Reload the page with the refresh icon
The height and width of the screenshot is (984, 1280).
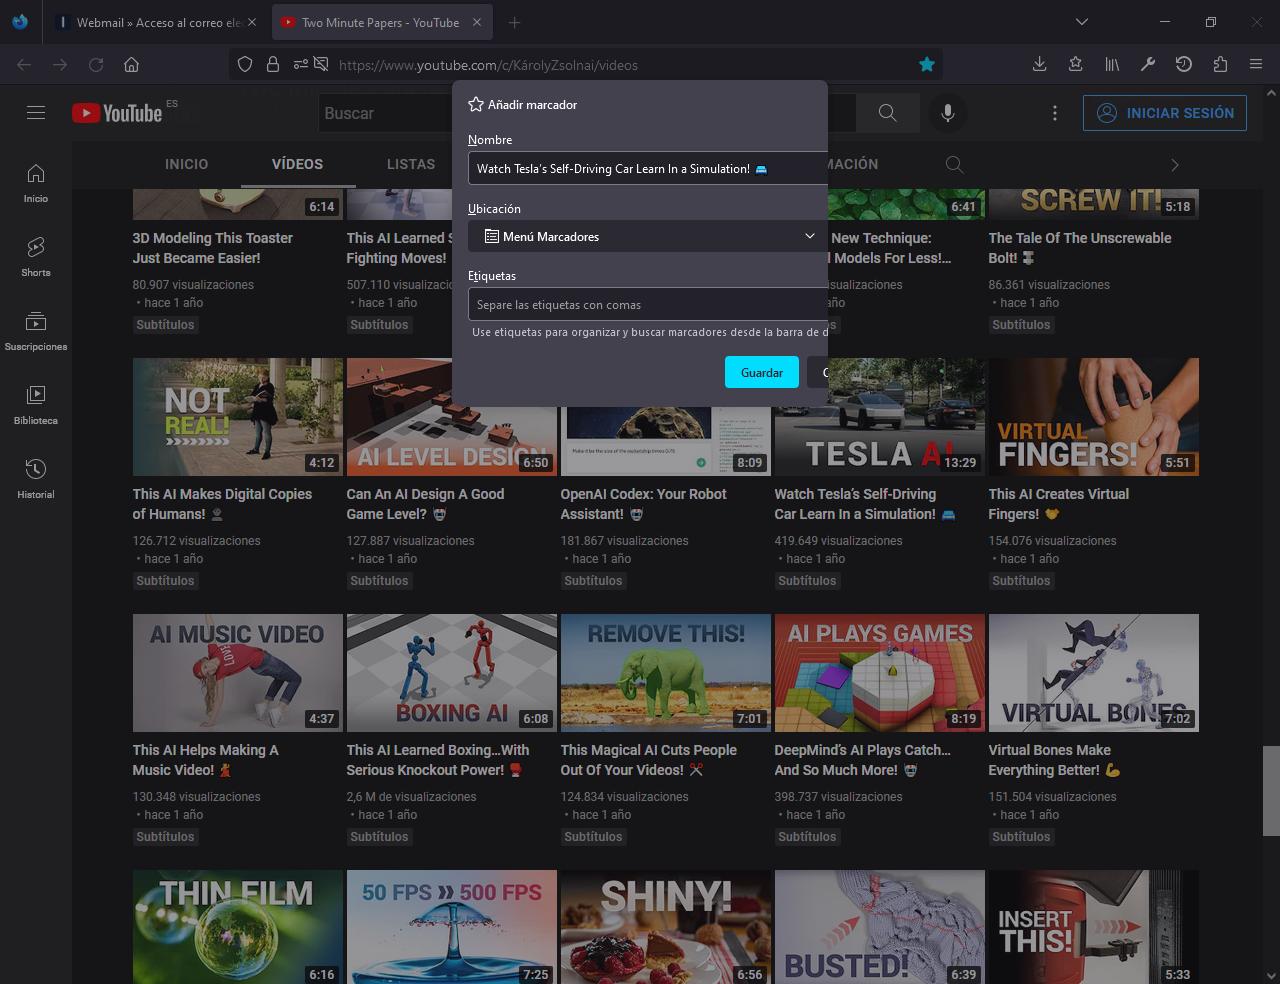click(96, 65)
